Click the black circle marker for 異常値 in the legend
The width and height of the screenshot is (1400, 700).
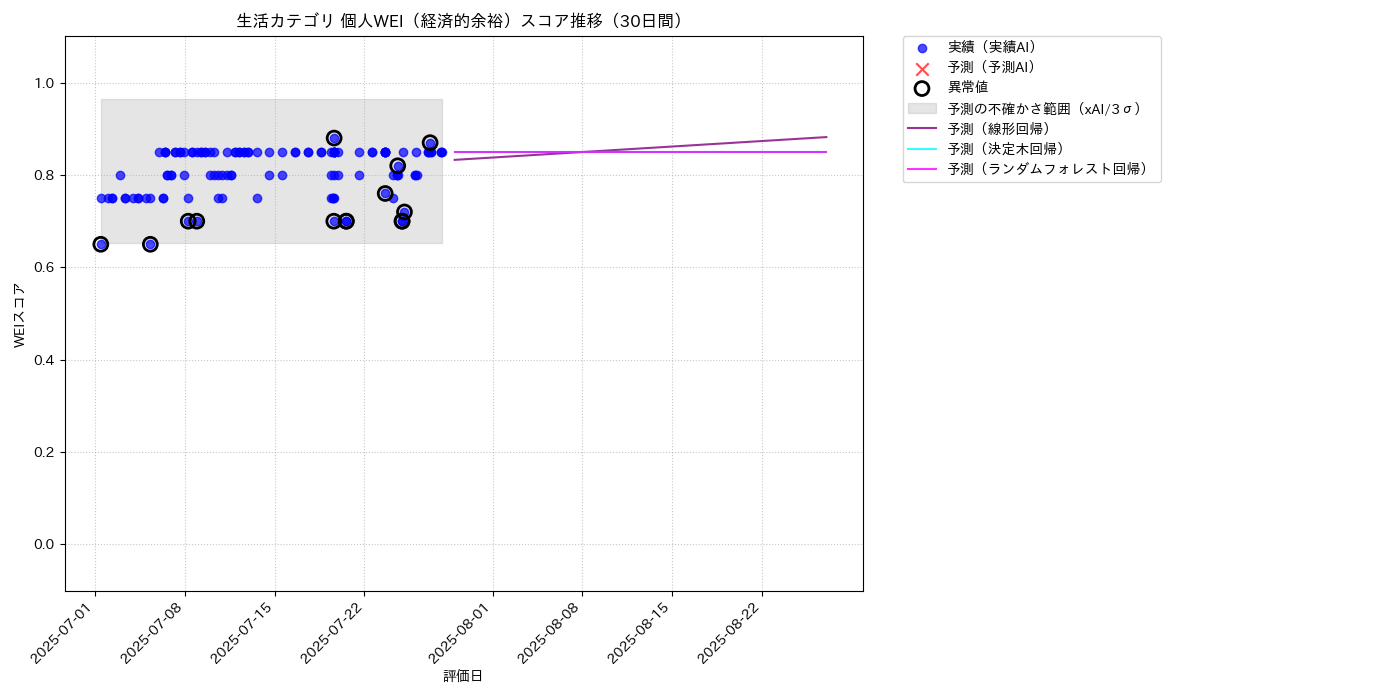pos(922,88)
